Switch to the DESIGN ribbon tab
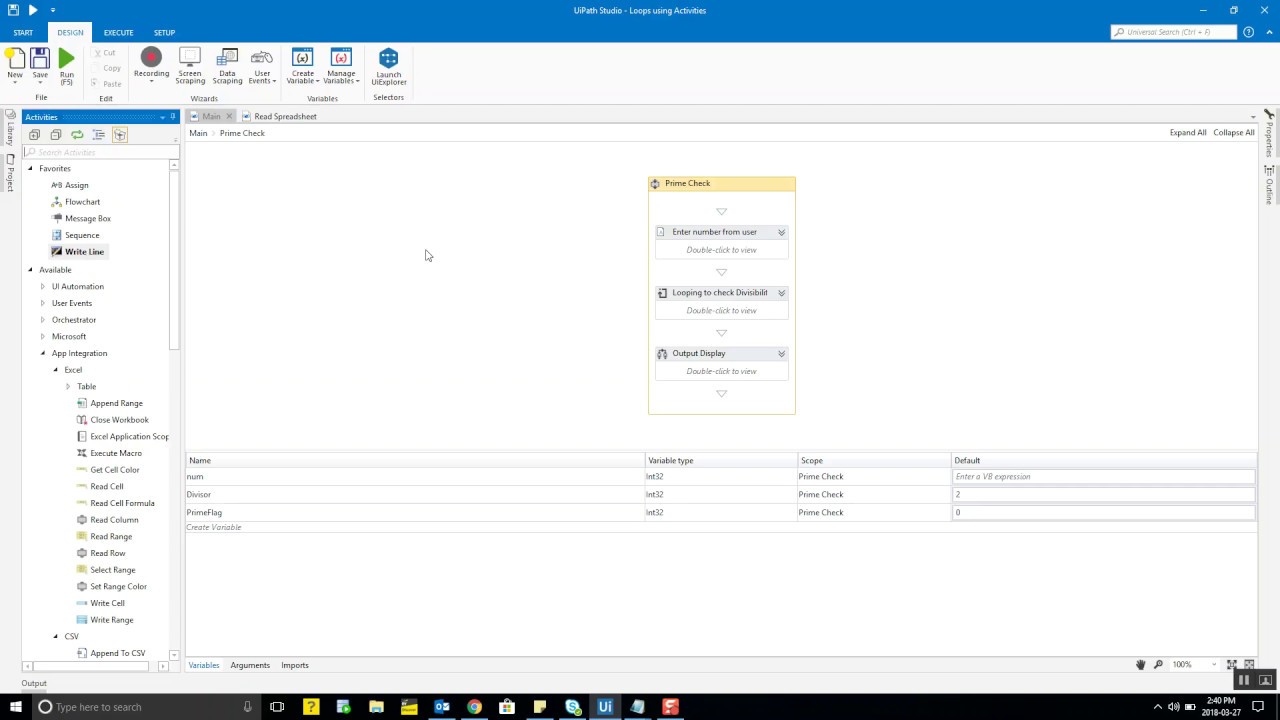This screenshot has width=1280, height=720. point(70,33)
